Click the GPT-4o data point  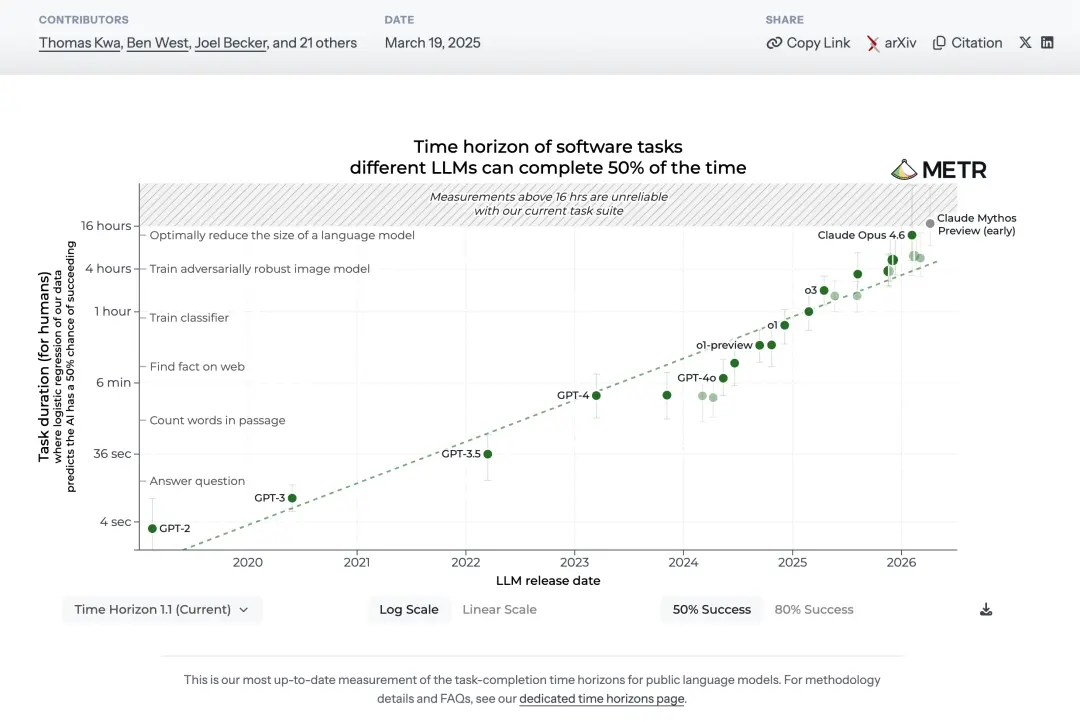pyautogui.click(x=723, y=378)
